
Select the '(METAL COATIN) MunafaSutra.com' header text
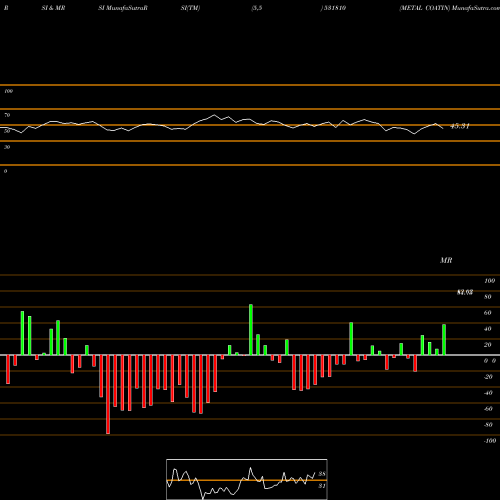(449, 8)
